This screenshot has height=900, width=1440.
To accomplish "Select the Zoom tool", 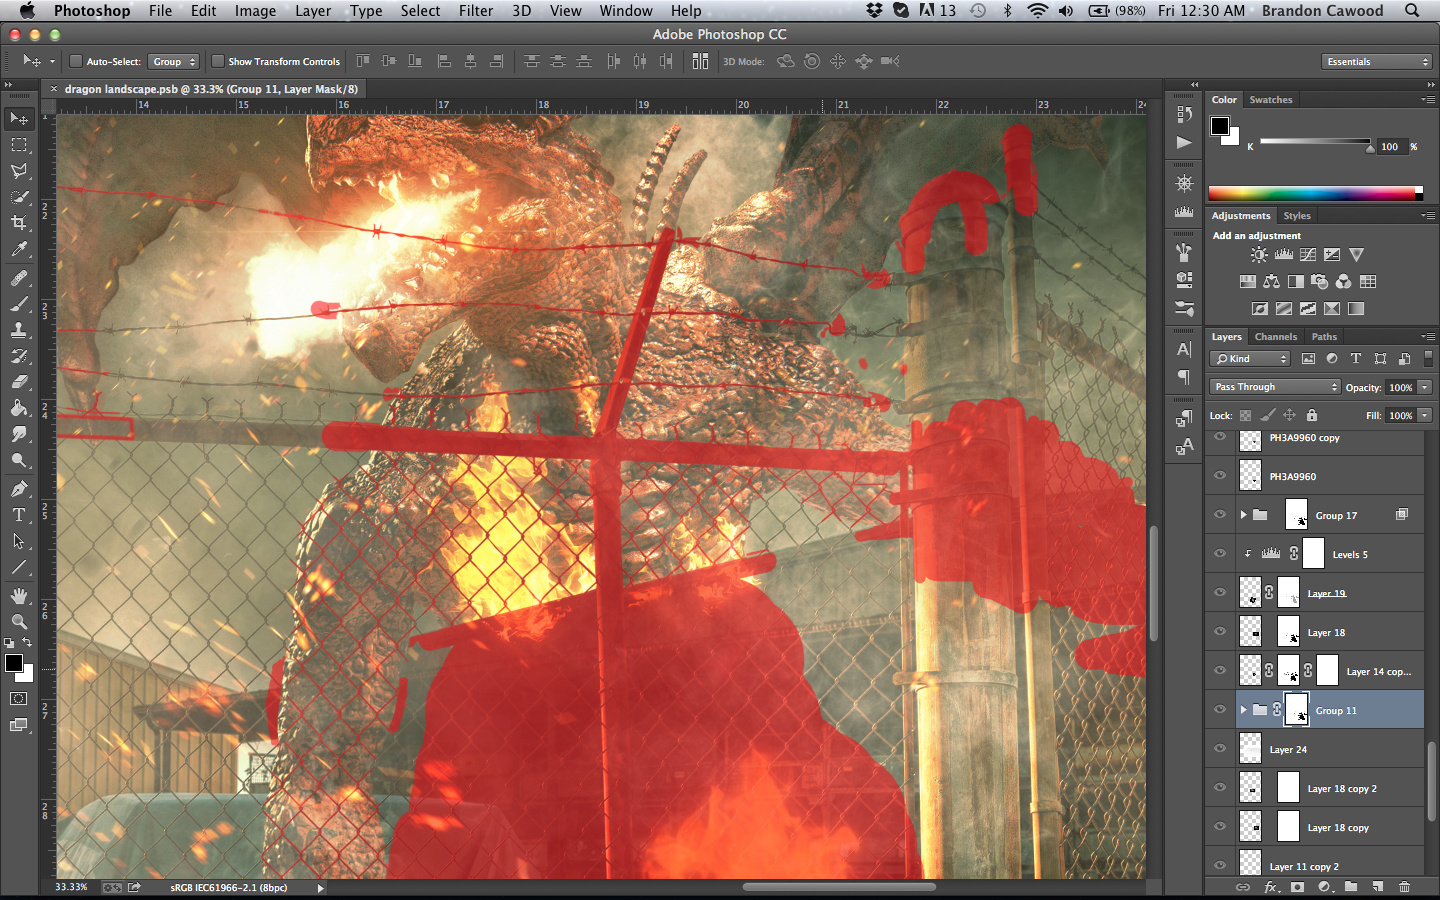I will [19, 622].
